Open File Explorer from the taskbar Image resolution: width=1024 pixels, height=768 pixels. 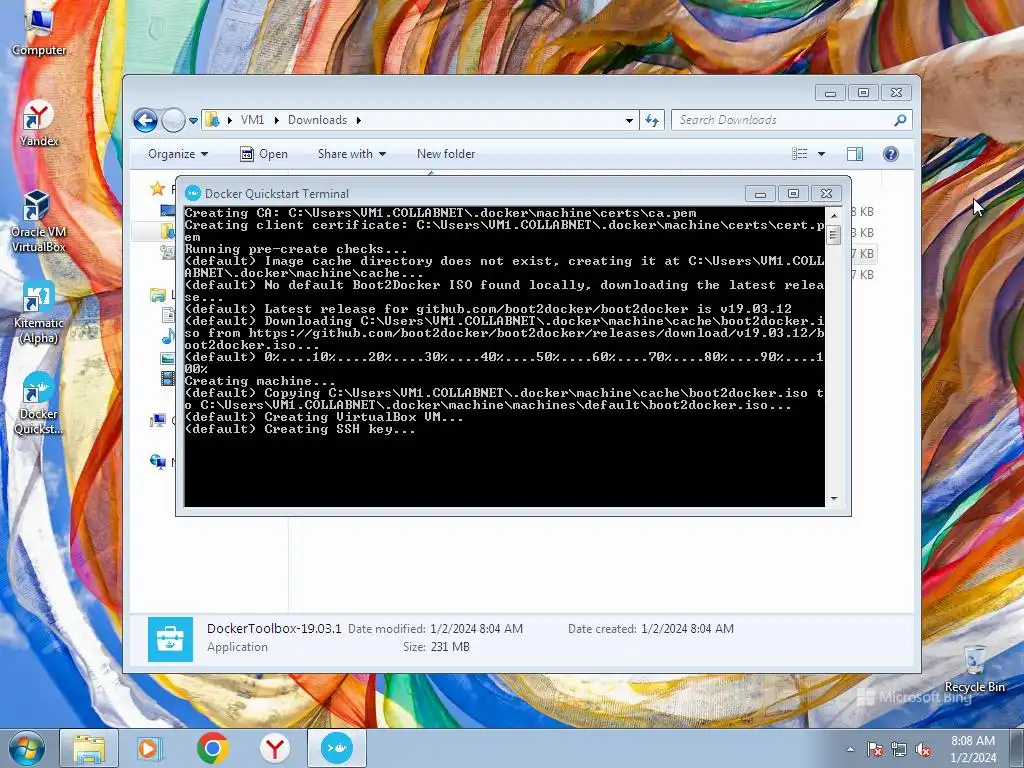click(x=89, y=748)
